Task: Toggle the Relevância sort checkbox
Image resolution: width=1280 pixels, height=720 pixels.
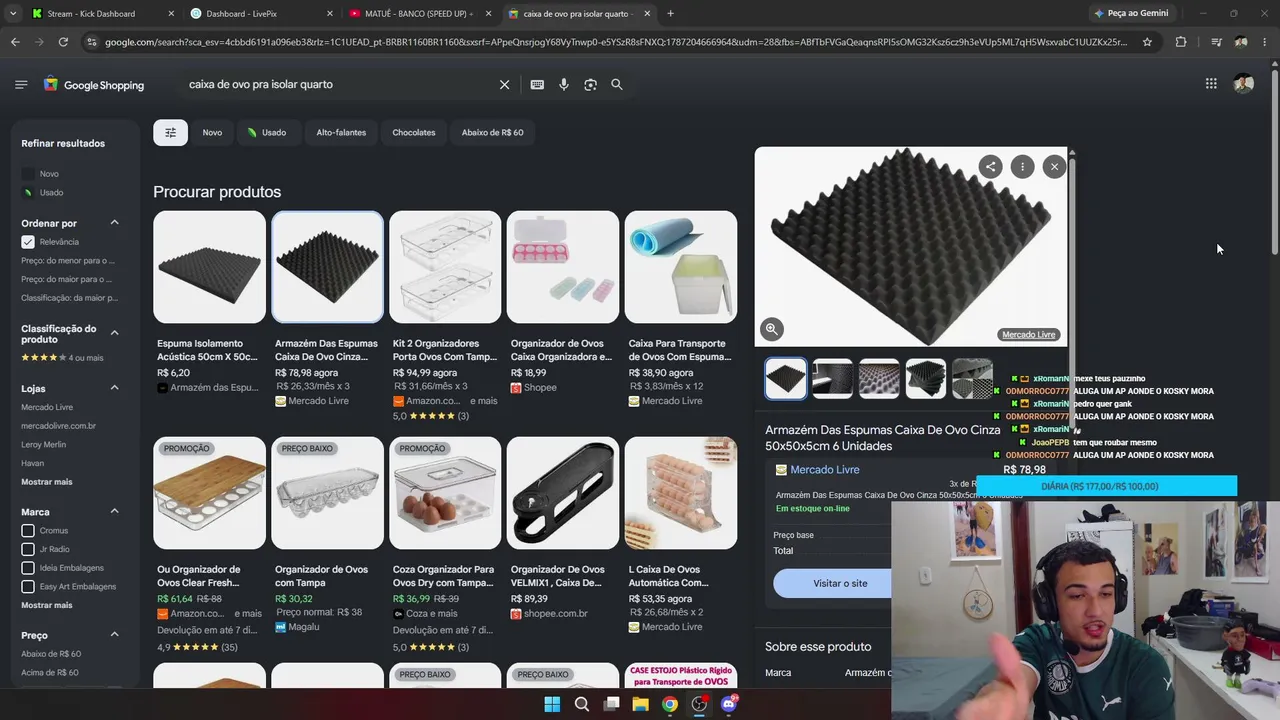Action: coord(28,242)
